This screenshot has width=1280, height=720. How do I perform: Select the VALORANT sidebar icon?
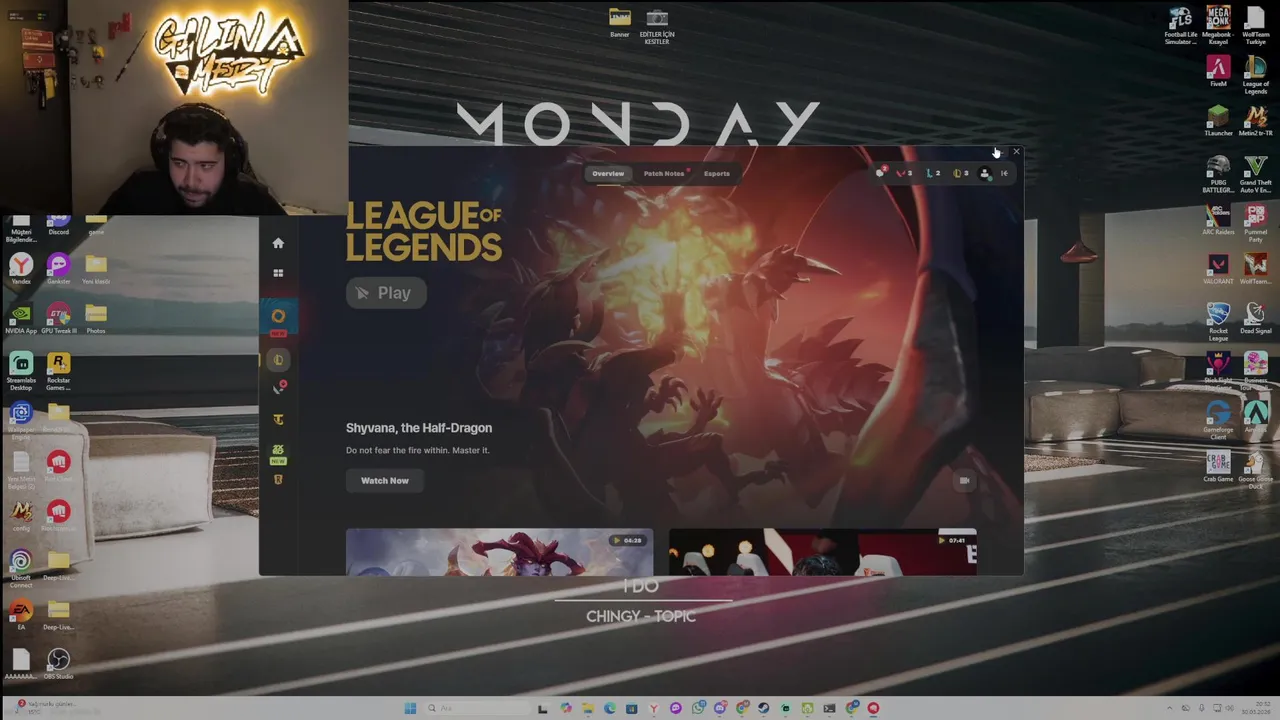click(x=279, y=388)
